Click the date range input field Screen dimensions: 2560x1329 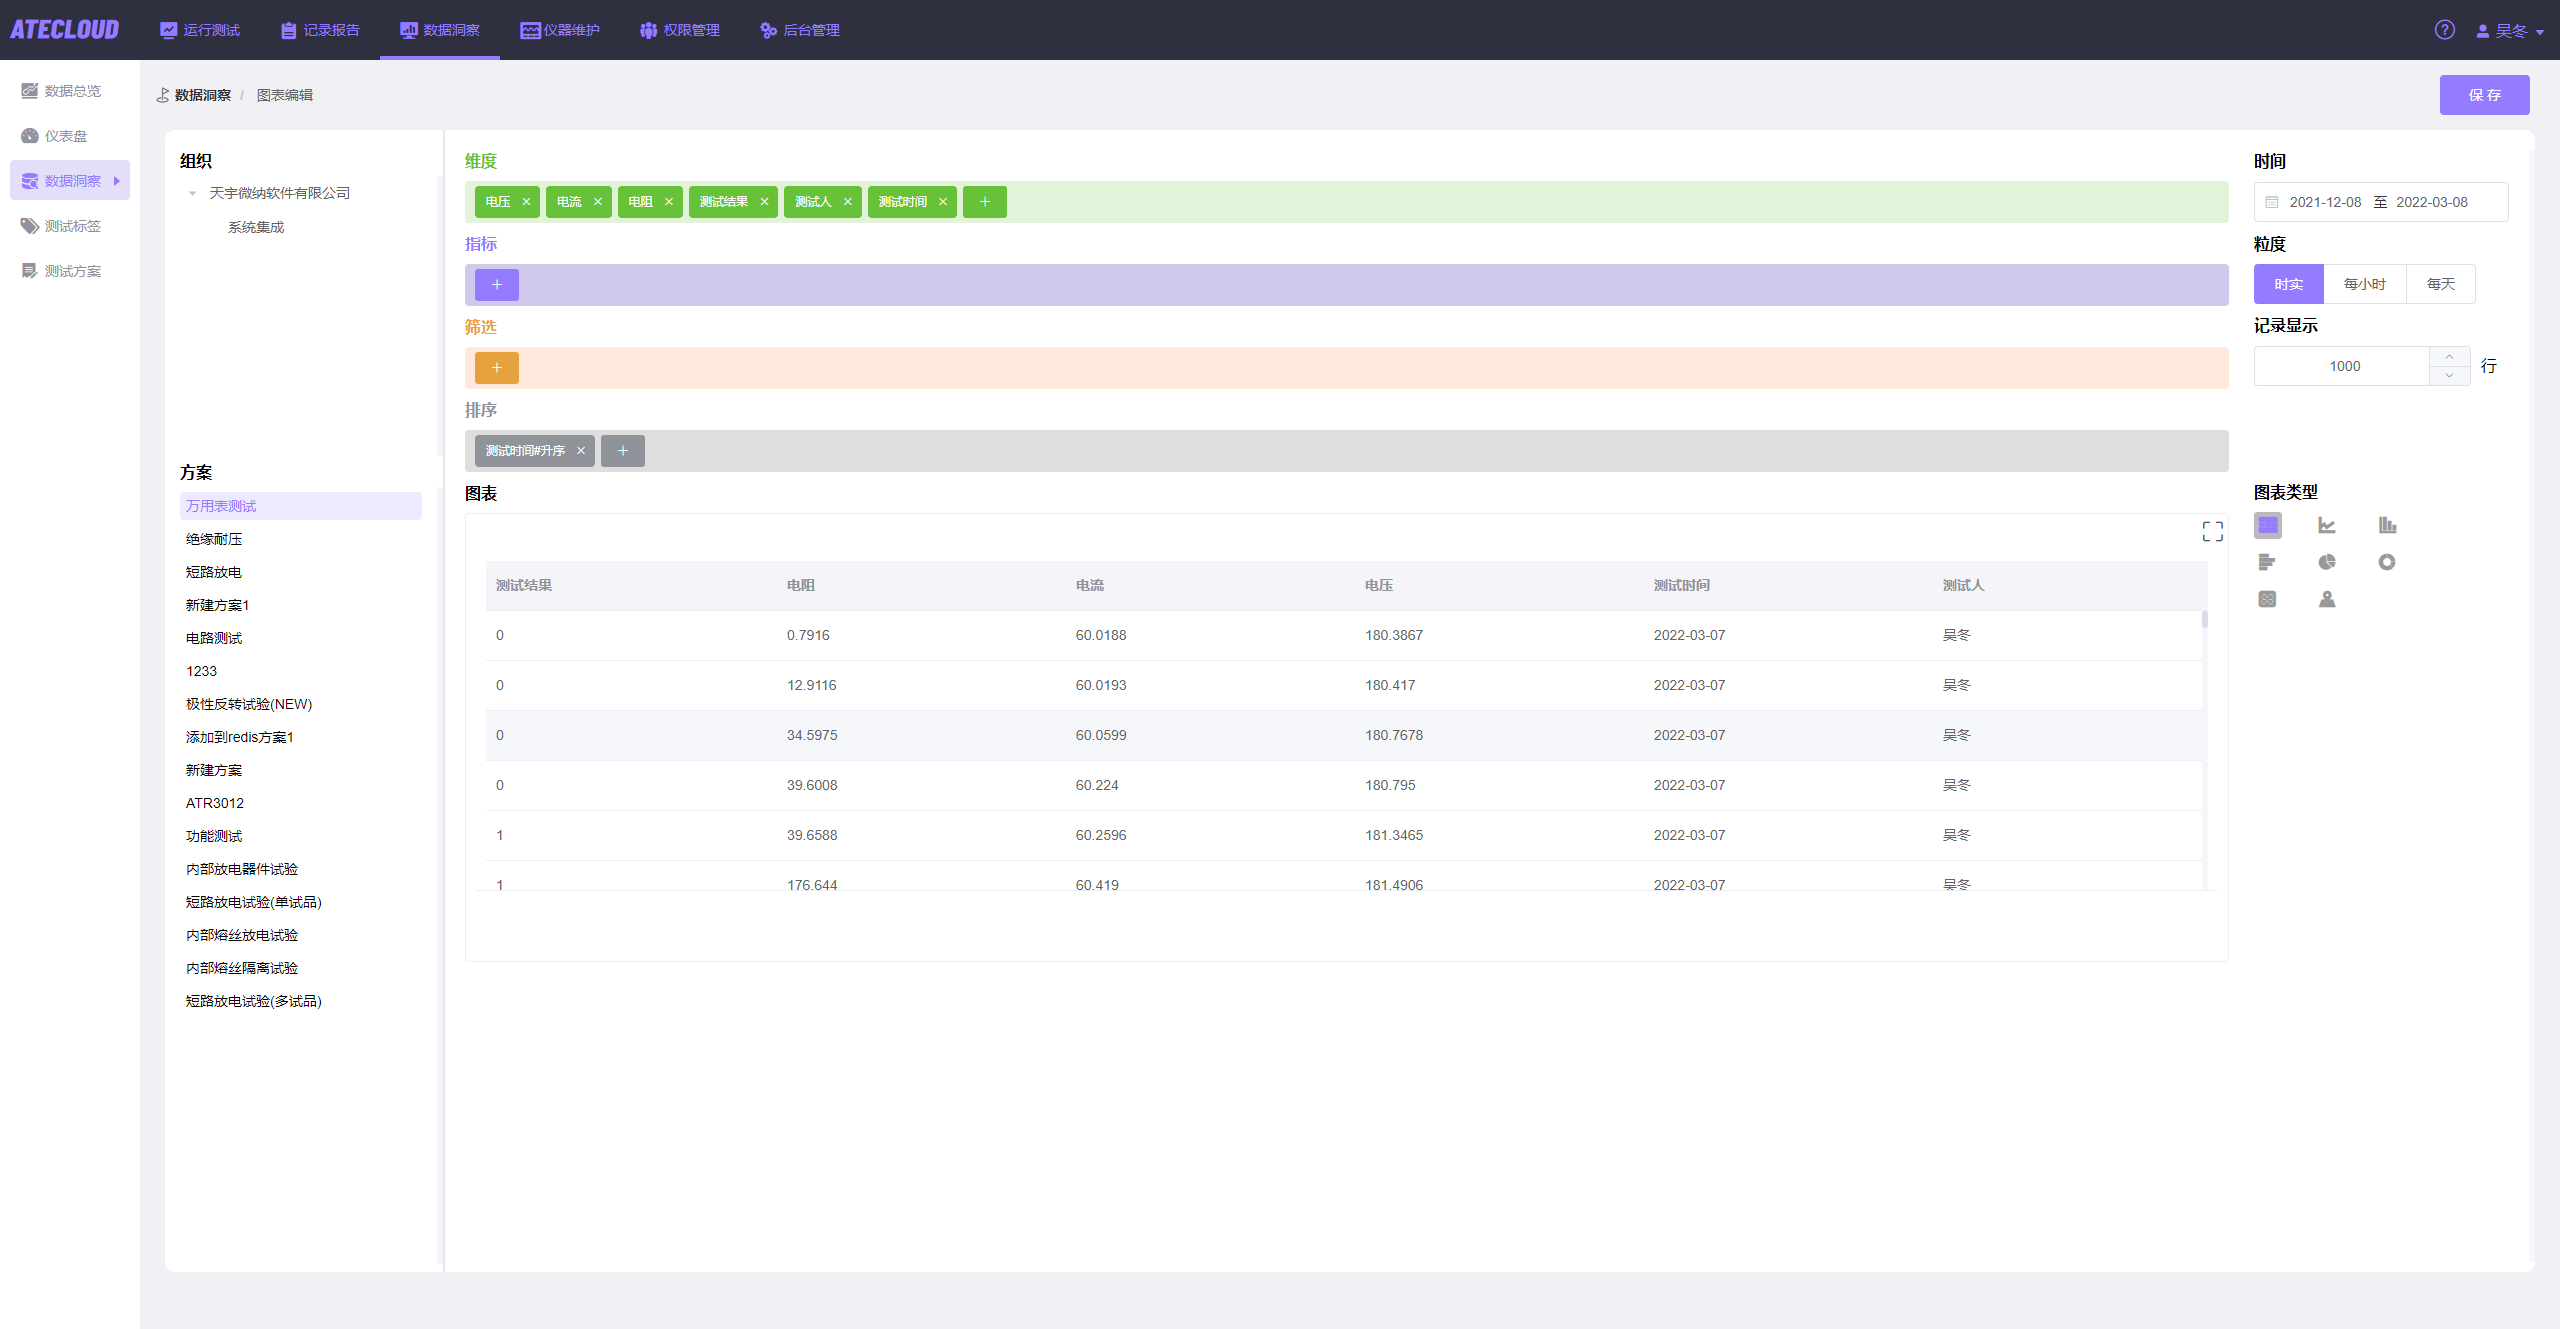point(2380,202)
